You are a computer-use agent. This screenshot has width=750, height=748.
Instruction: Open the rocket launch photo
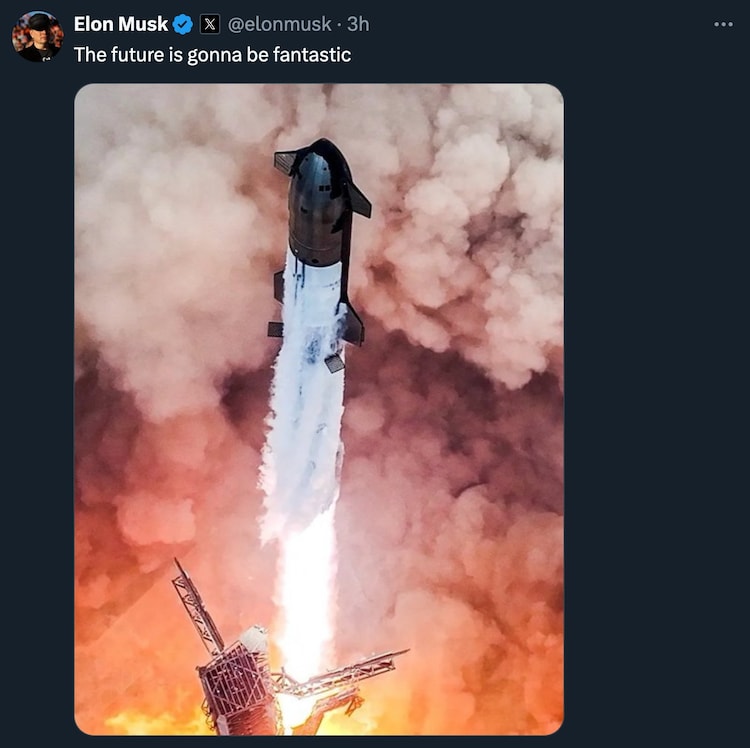(x=318, y=408)
